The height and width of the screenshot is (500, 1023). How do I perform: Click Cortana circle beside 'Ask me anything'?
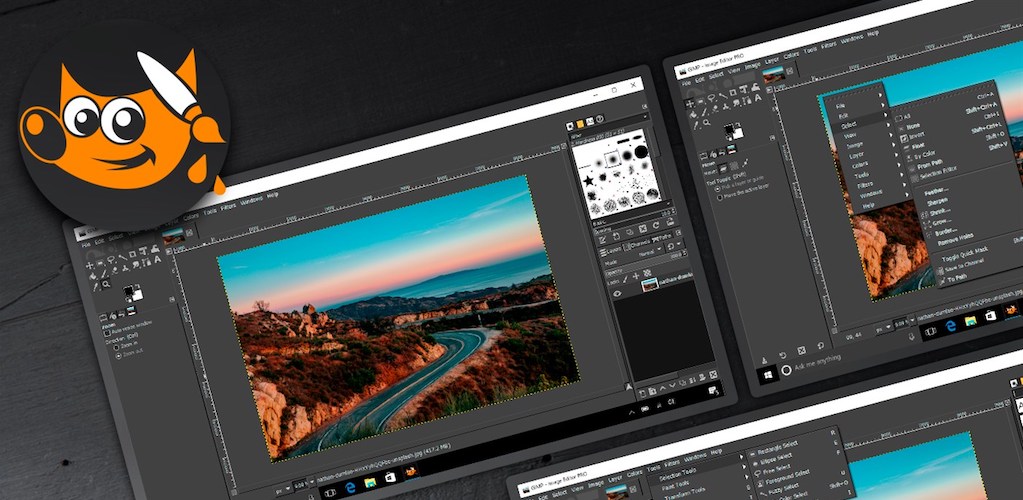click(786, 368)
